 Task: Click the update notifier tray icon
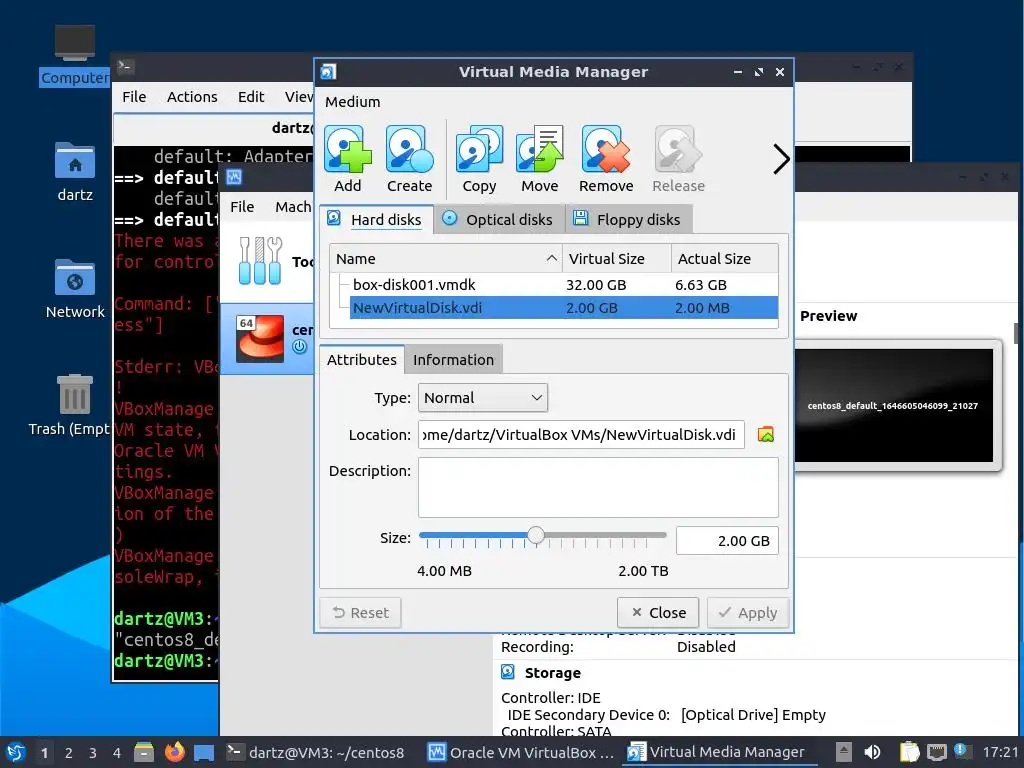pyautogui.click(x=960, y=750)
